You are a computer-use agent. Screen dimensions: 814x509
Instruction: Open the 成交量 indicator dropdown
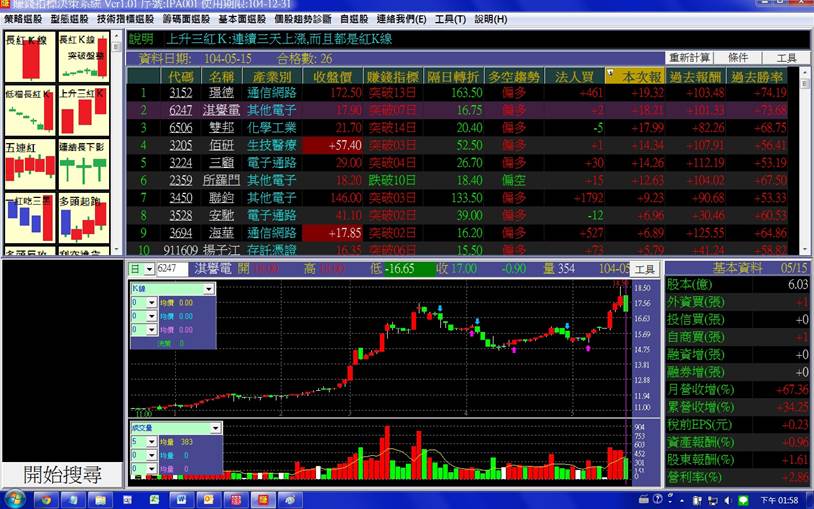[x=215, y=428]
